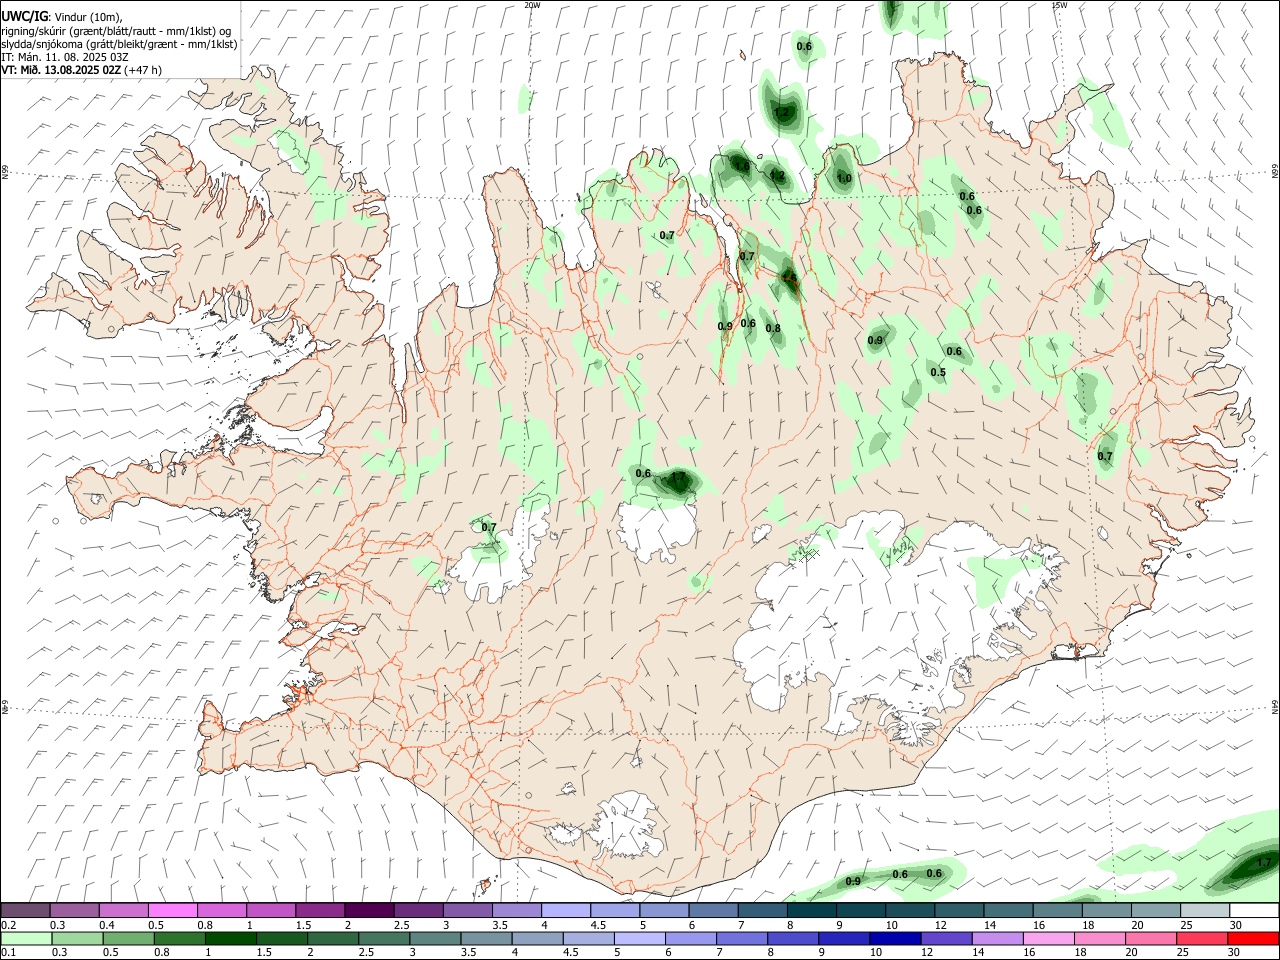Click the violet lower swatch labeled 12
The width and height of the screenshot is (1280, 960).
[x=946, y=938]
